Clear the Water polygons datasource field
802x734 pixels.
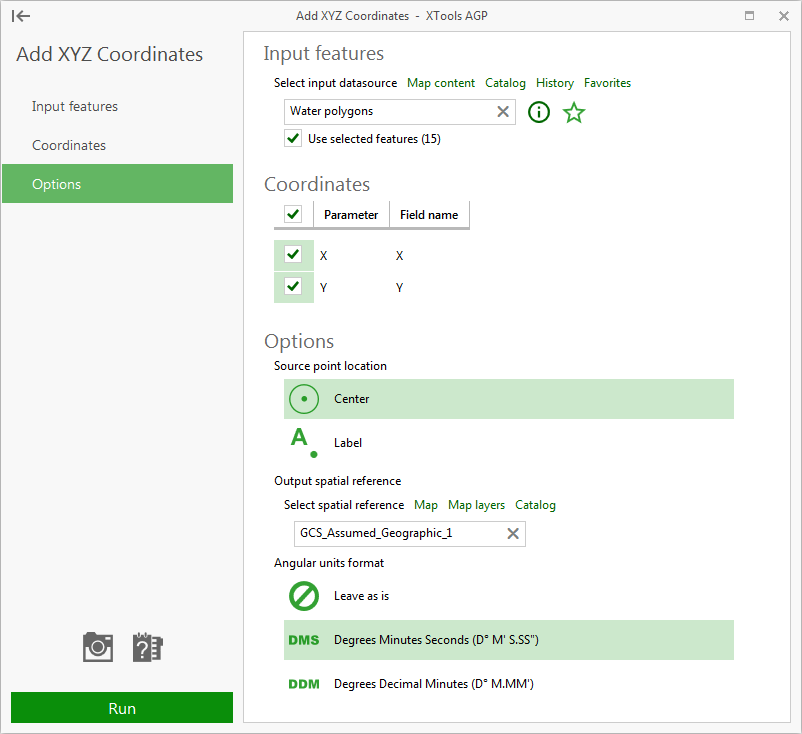point(502,111)
